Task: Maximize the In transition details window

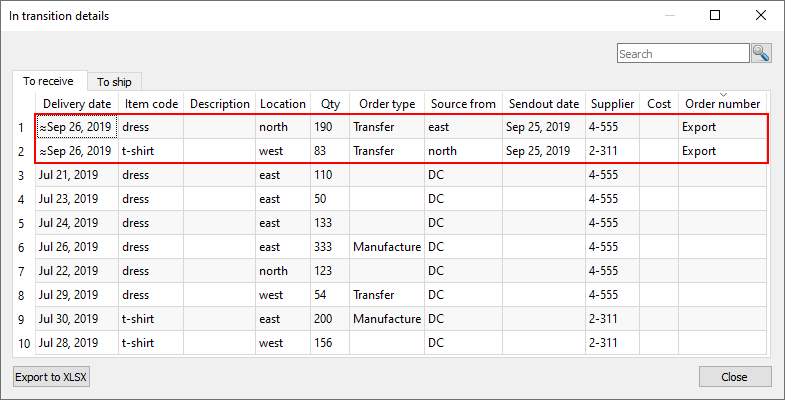Action: tap(715, 16)
